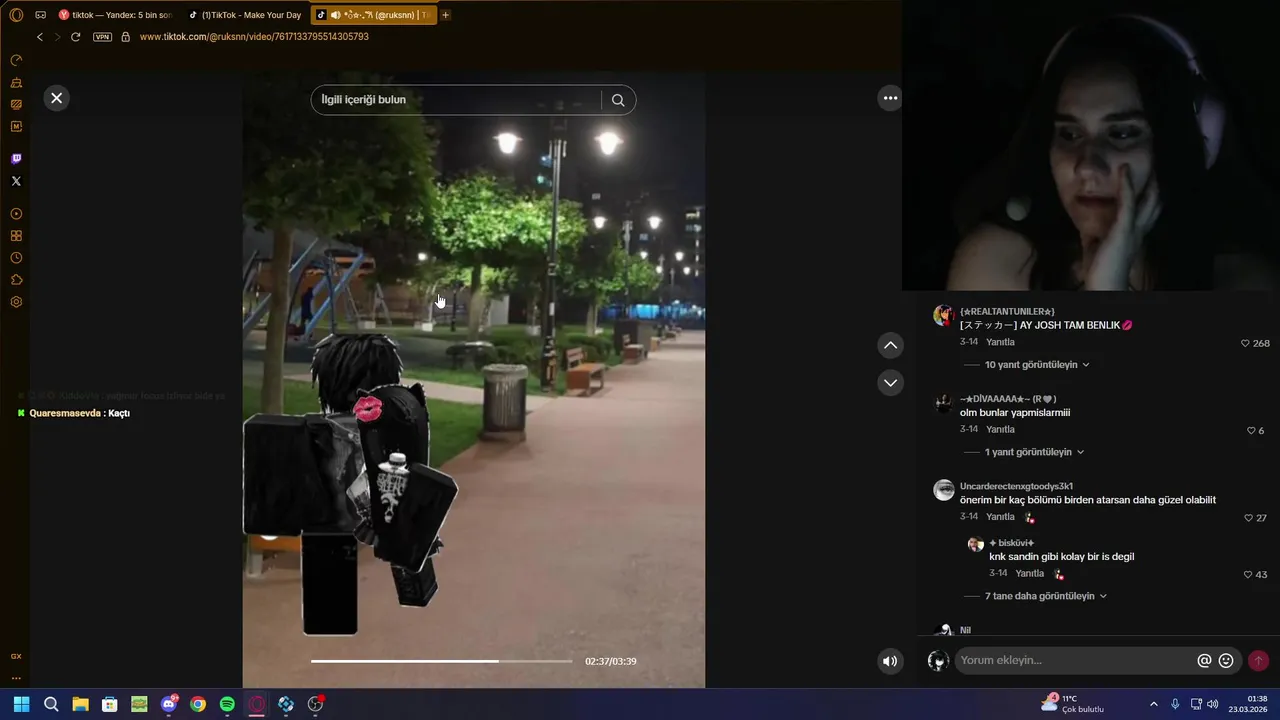Open Google Chrome from taskbar
This screenshot has height=720, width=1280.
198,704
